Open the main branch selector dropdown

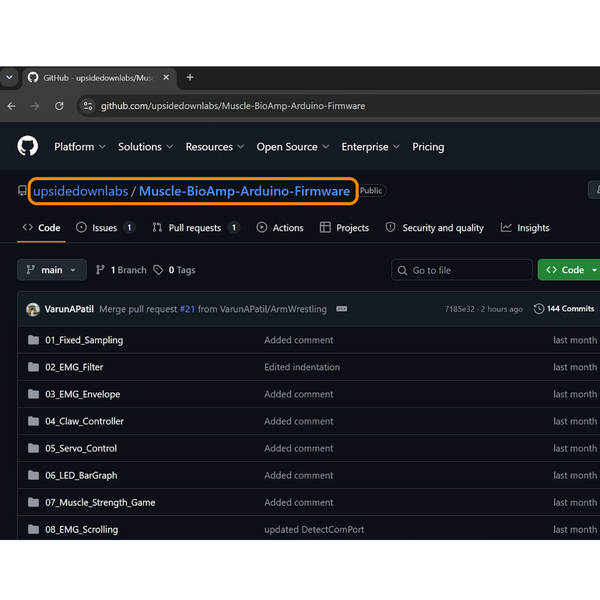[52, 270]
